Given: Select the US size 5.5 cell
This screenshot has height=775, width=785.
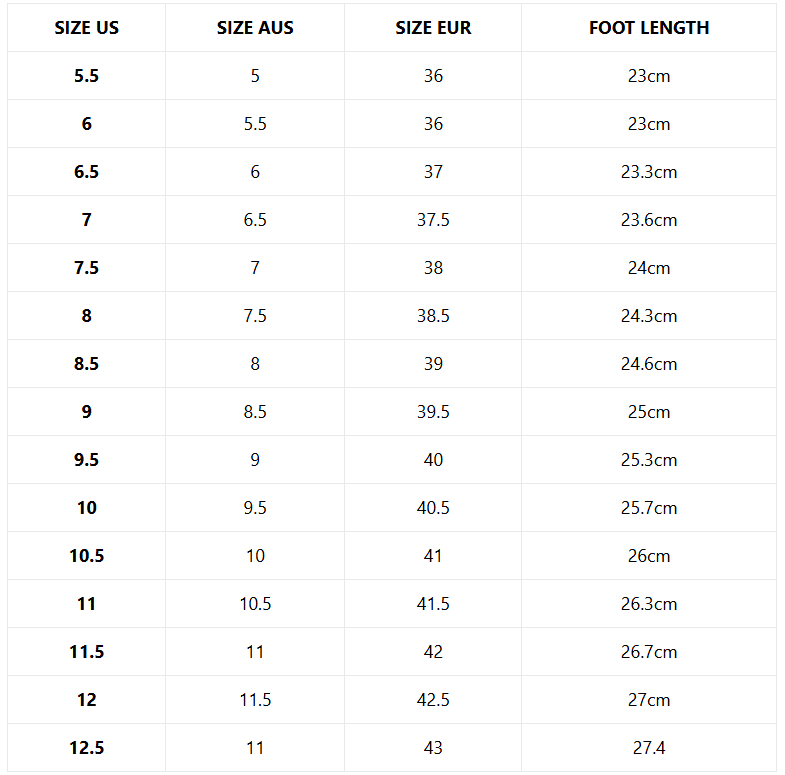Looking at the screenshot, I should pyautogui.click(x=87, y=76).
